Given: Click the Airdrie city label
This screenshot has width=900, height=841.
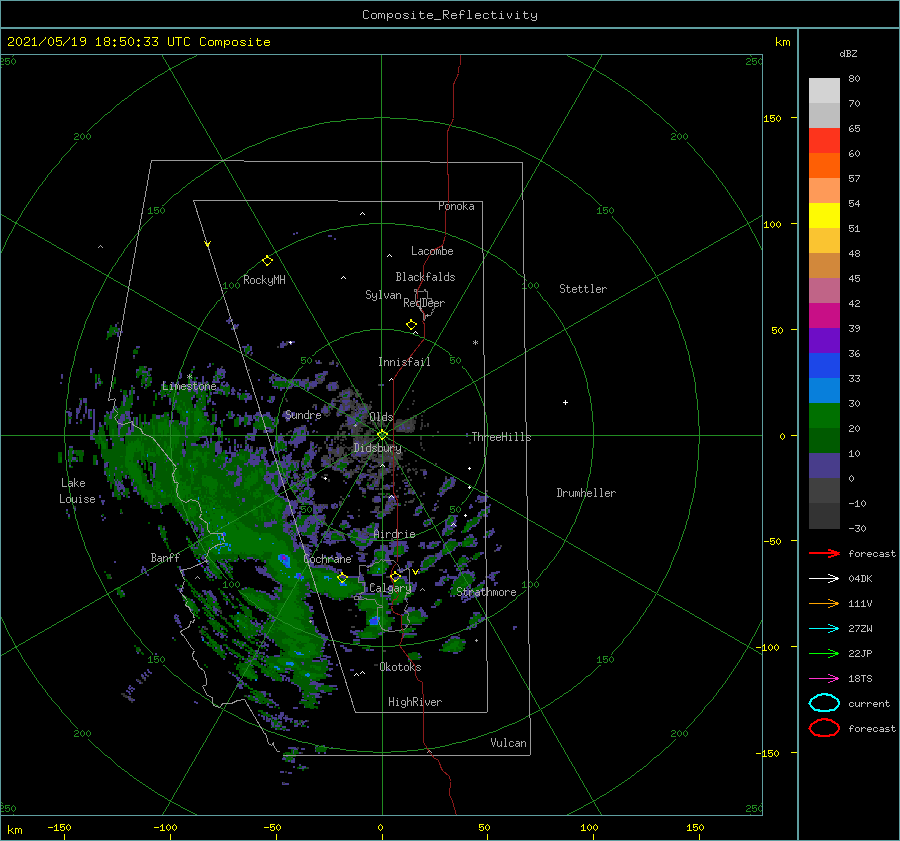Looking at the screenshot, I should coord(394,534).
